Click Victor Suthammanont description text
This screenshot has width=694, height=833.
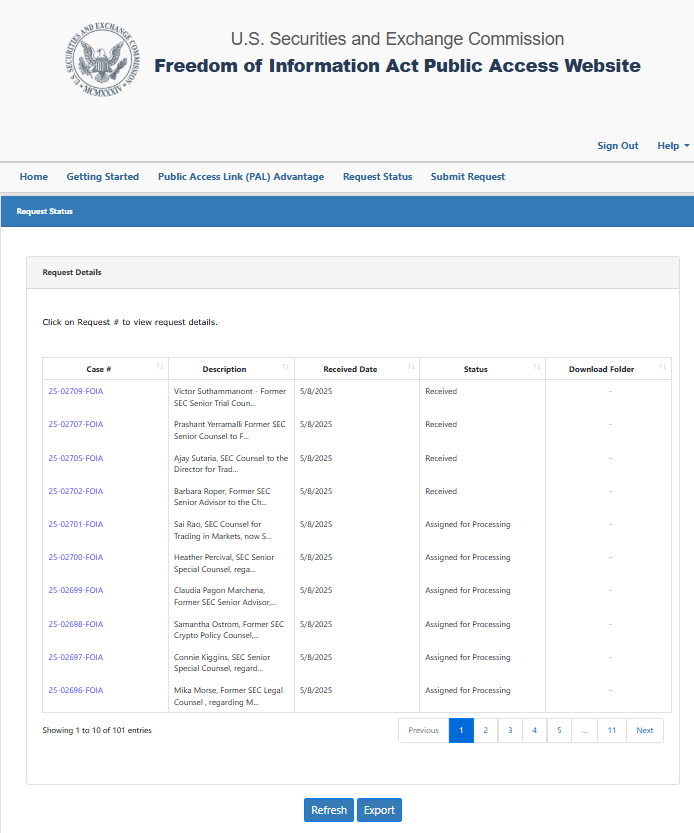[230, 397]
